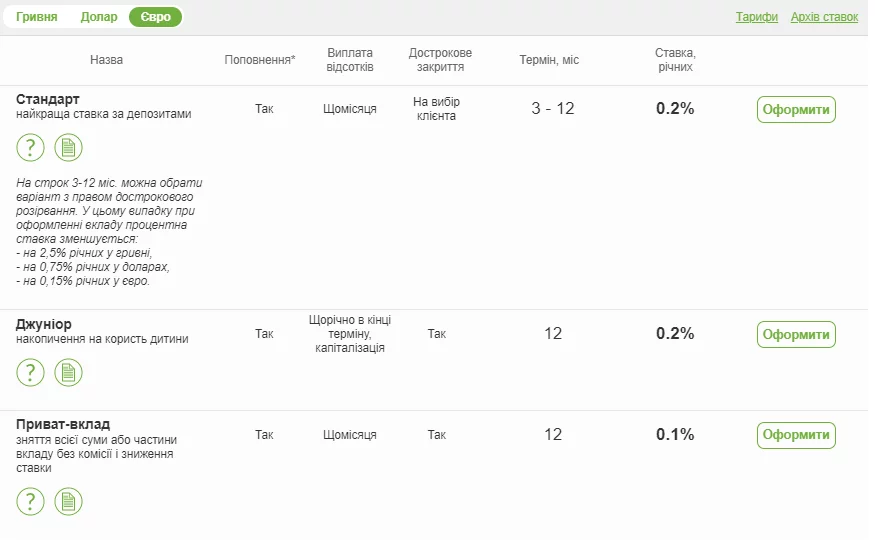Click the Термін, міс column header
This screenshot has height=540, width=875.
[x=549, y=60]
